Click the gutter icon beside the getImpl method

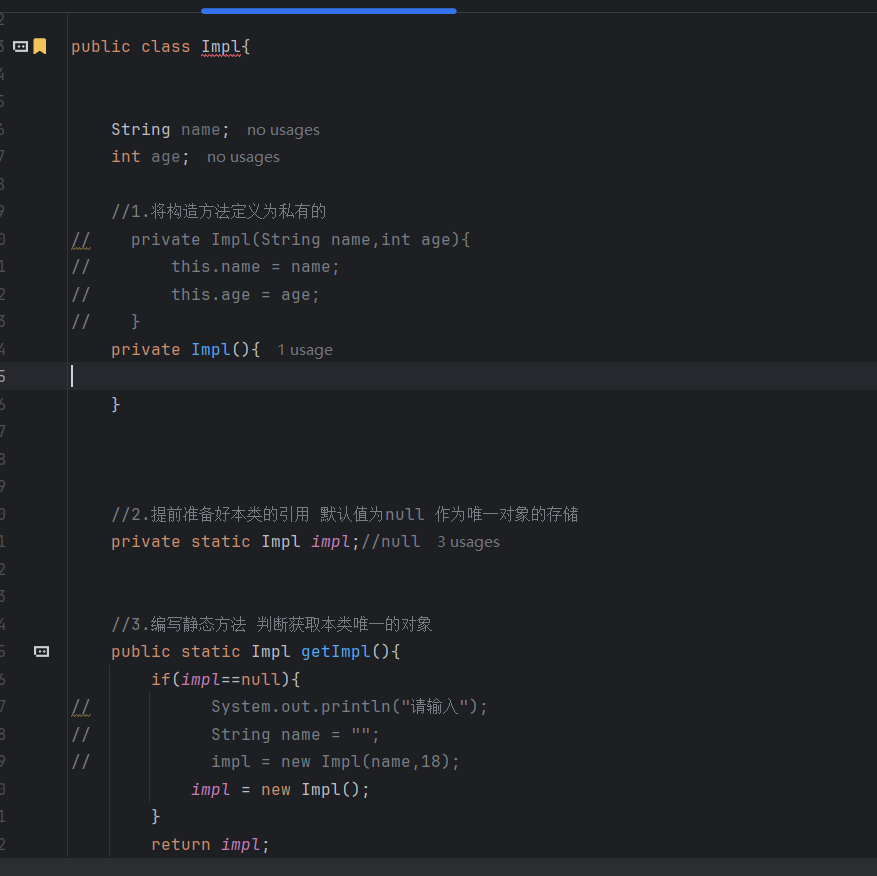[x=41, y=651]
